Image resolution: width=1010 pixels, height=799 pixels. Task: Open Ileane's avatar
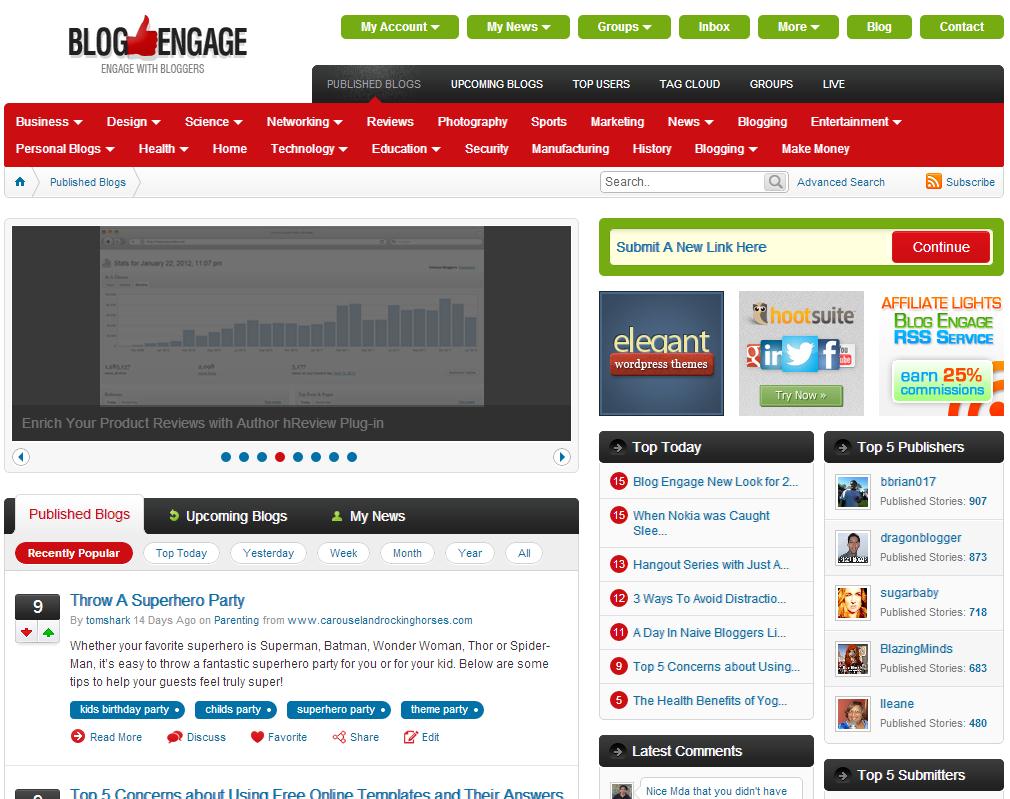[853, 714]
